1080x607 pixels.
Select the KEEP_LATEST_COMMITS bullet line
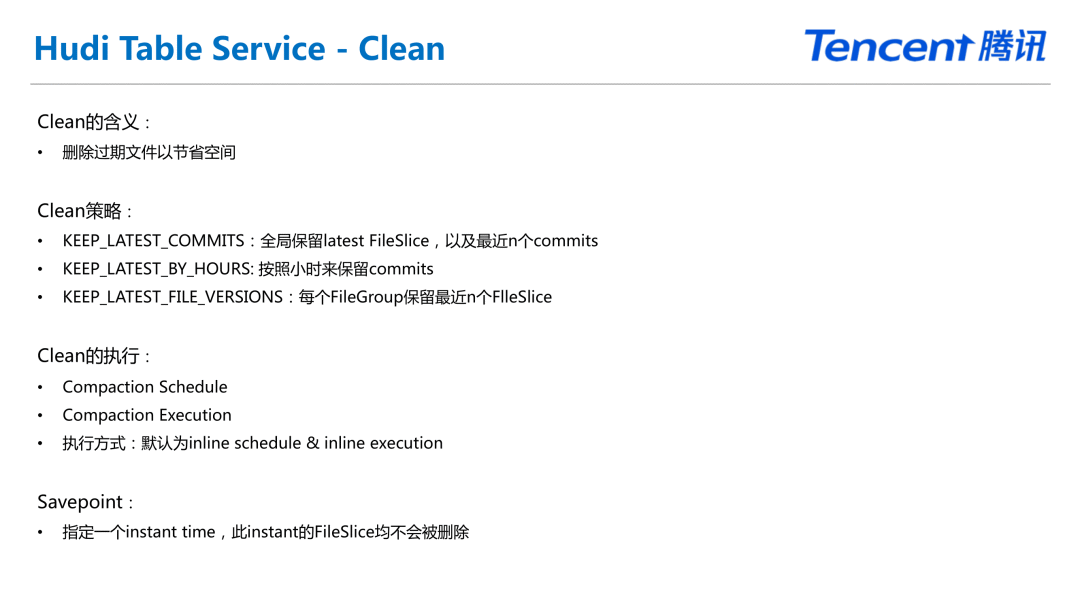(x=330, y=241)
